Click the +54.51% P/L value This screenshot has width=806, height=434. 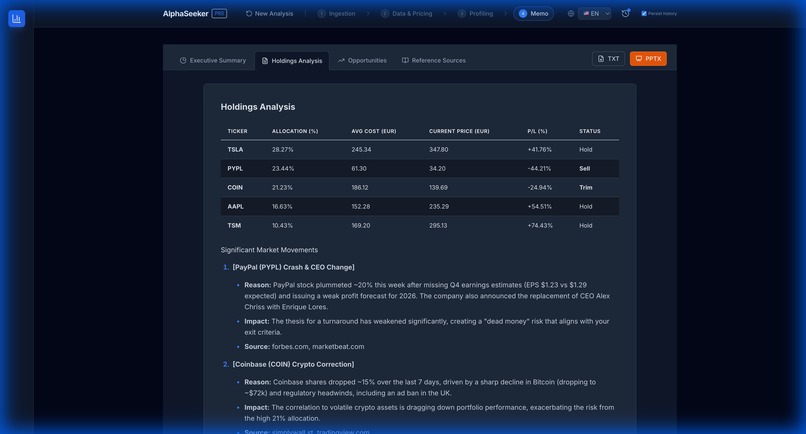(x=539, y=207)
